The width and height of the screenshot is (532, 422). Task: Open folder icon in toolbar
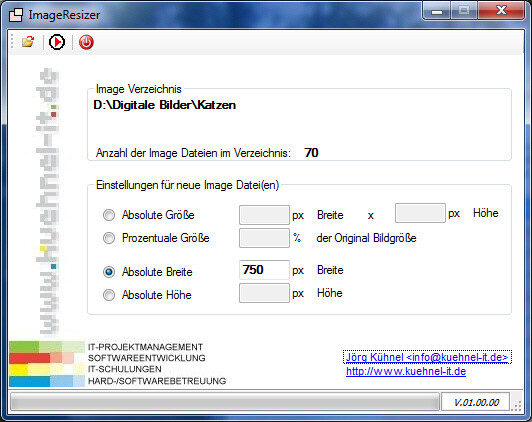coord(28,42)
